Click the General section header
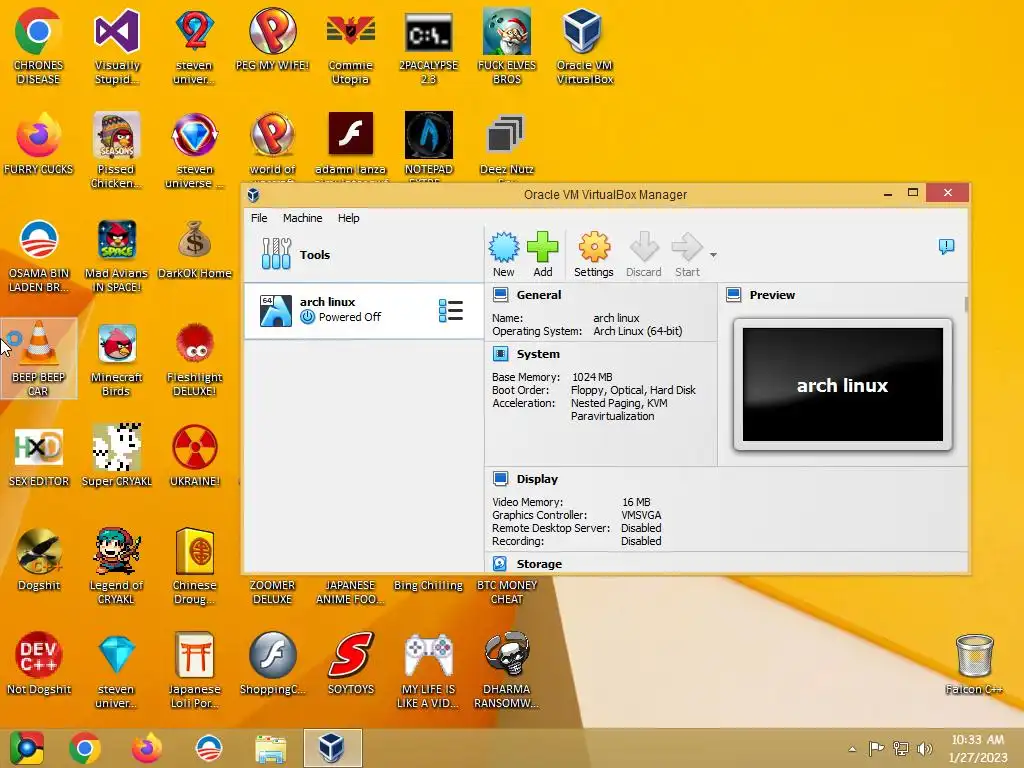This screenshot has height=768, width=1024. pos(538,295)
